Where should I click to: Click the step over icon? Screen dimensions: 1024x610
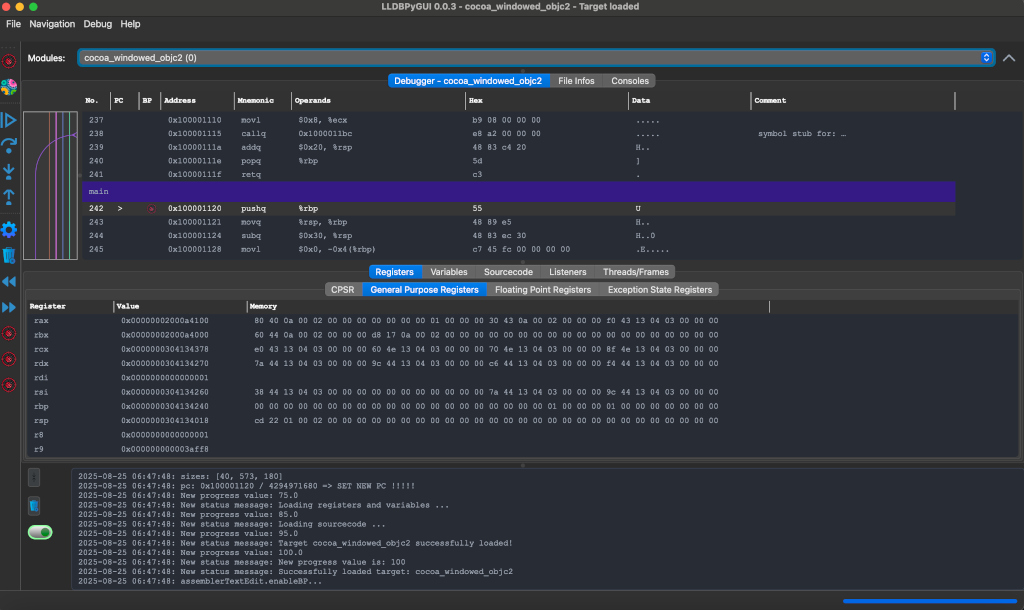(x=9, y=146)
